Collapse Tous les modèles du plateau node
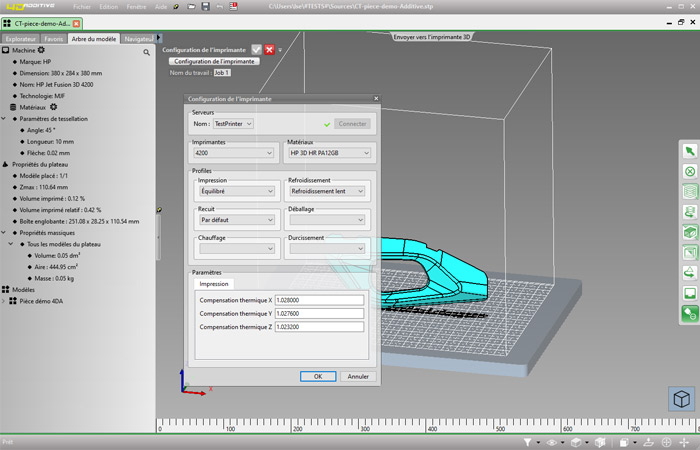The height and width of the screenshot is (450, 700). click(11, 244)
